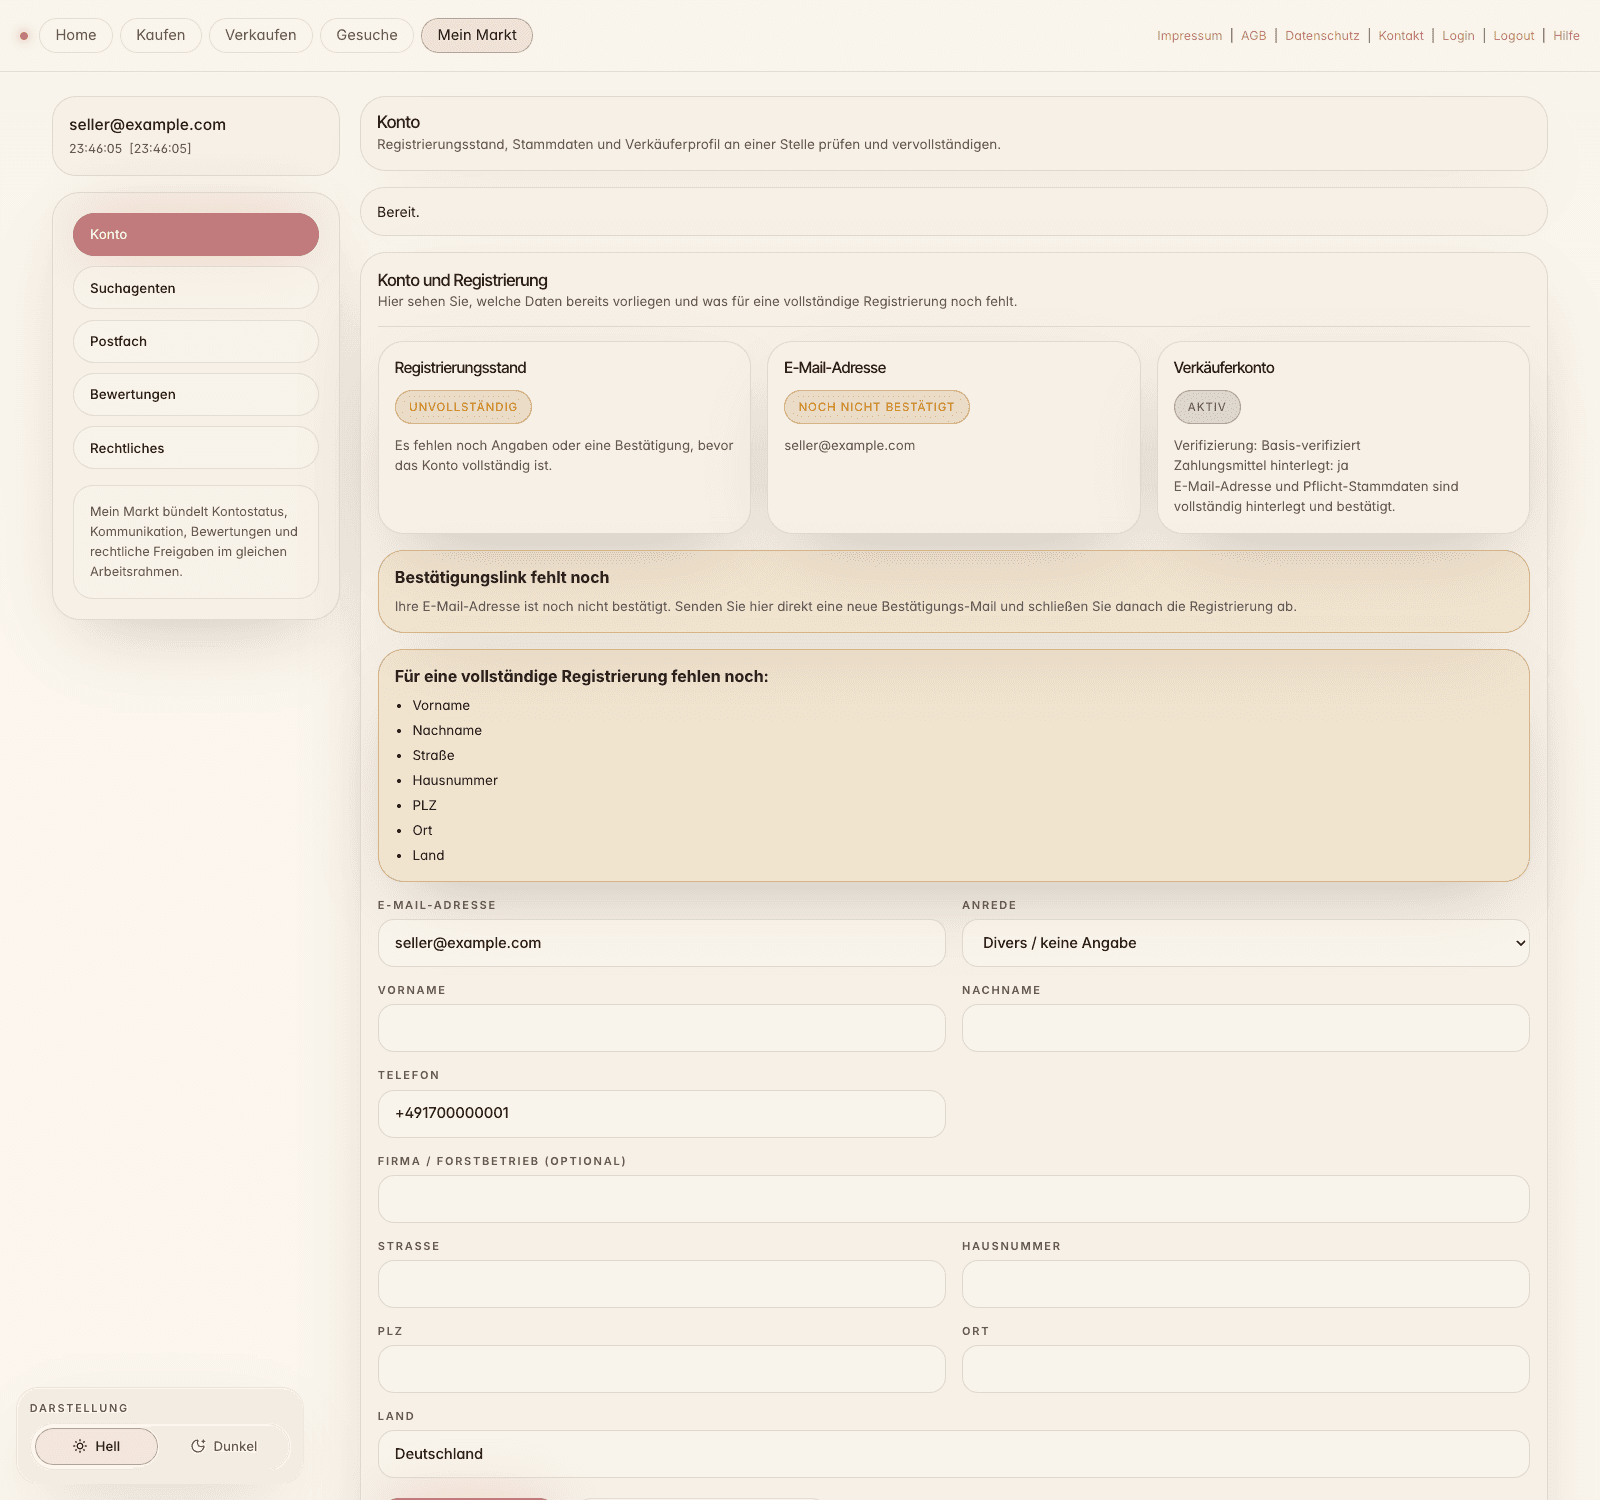
Task: Click the PLZ input field
Action: [661, 1369]
